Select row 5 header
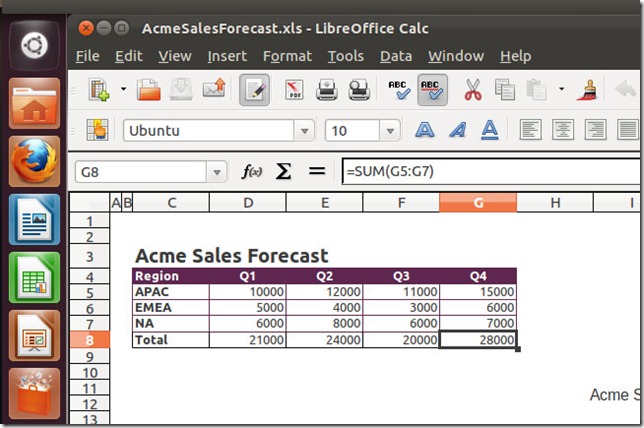Viewport: 644px width, 428px height. pos(90,292)
